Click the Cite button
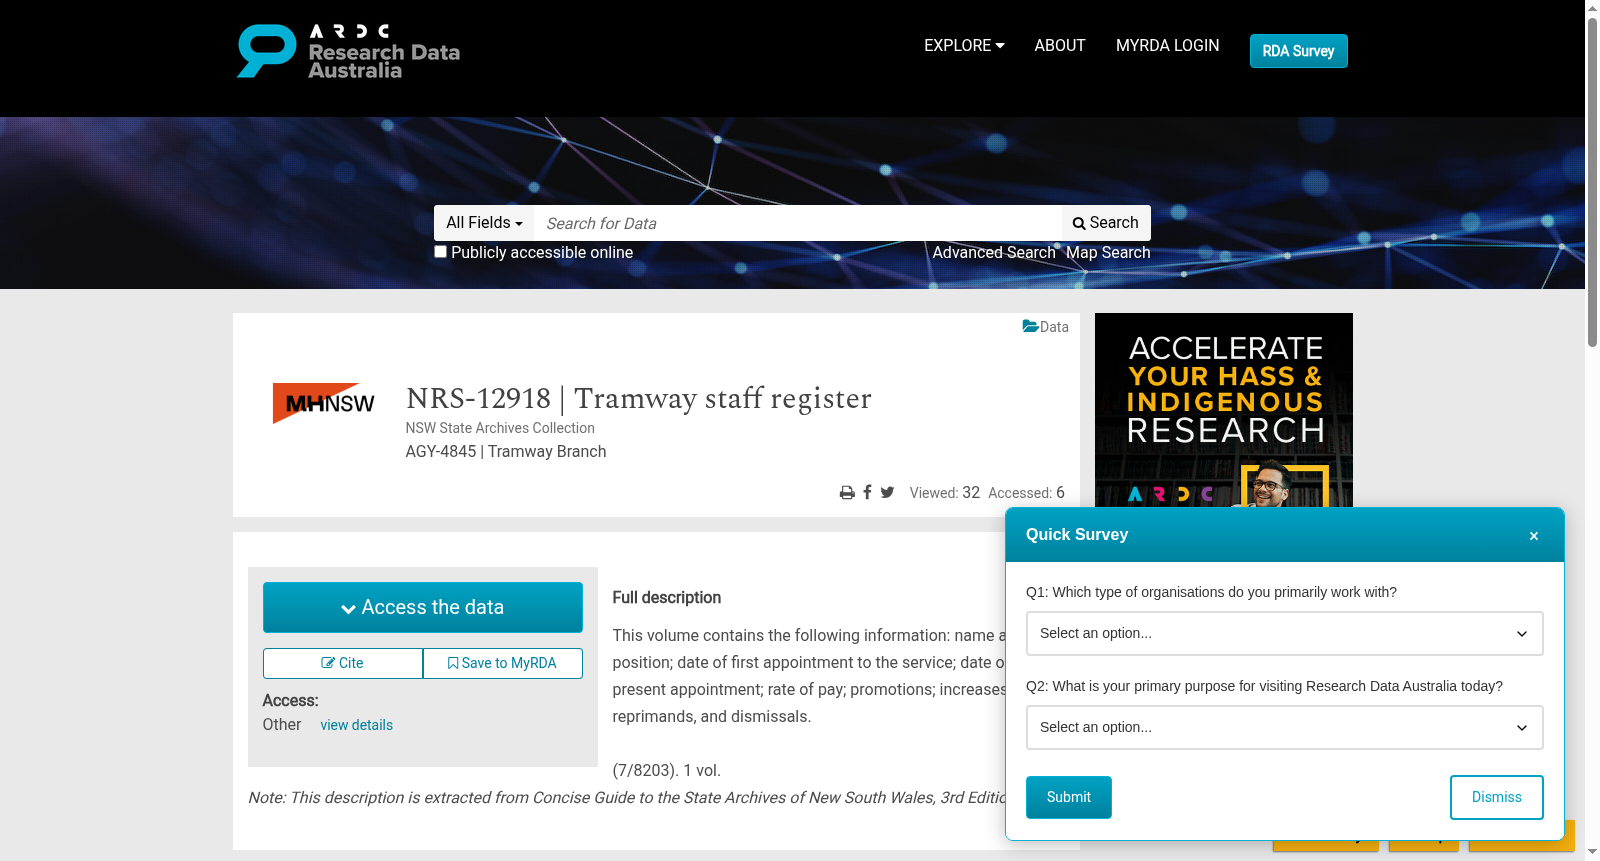The height and width of the screenshot is (861, 1600). [342, 663]
